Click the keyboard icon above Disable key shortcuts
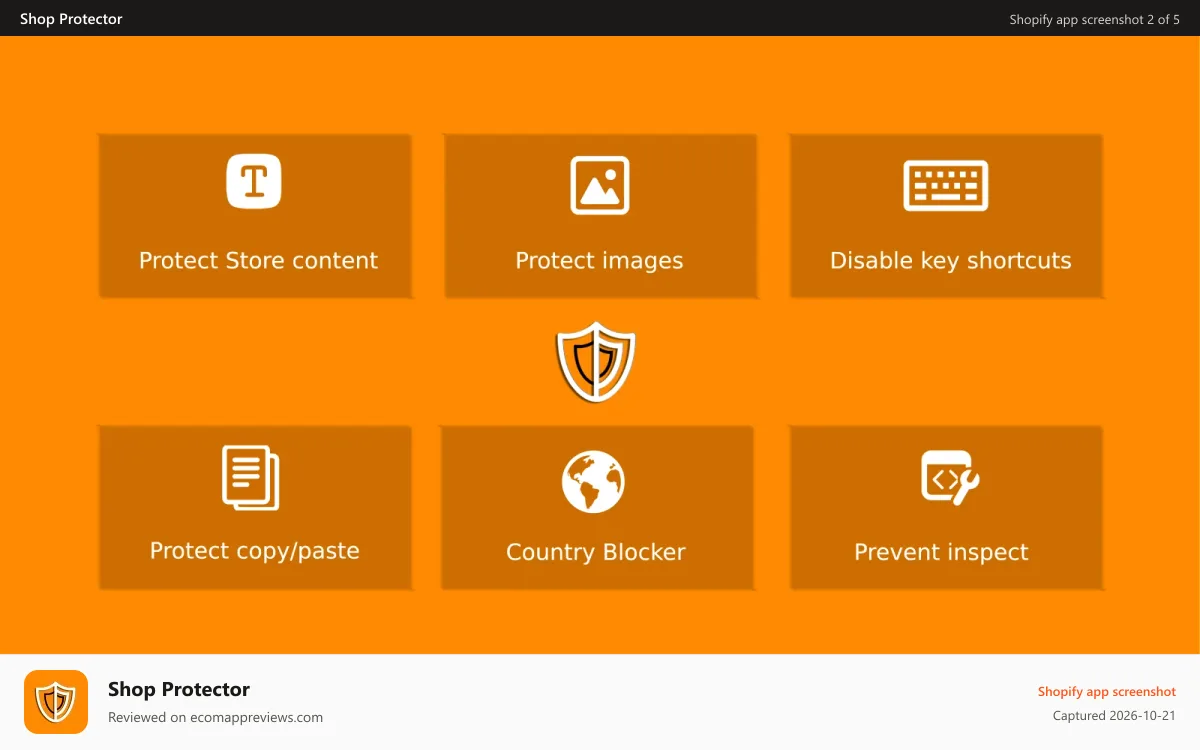The width and height of the screenshot is (1200, 750). (946, 186)
